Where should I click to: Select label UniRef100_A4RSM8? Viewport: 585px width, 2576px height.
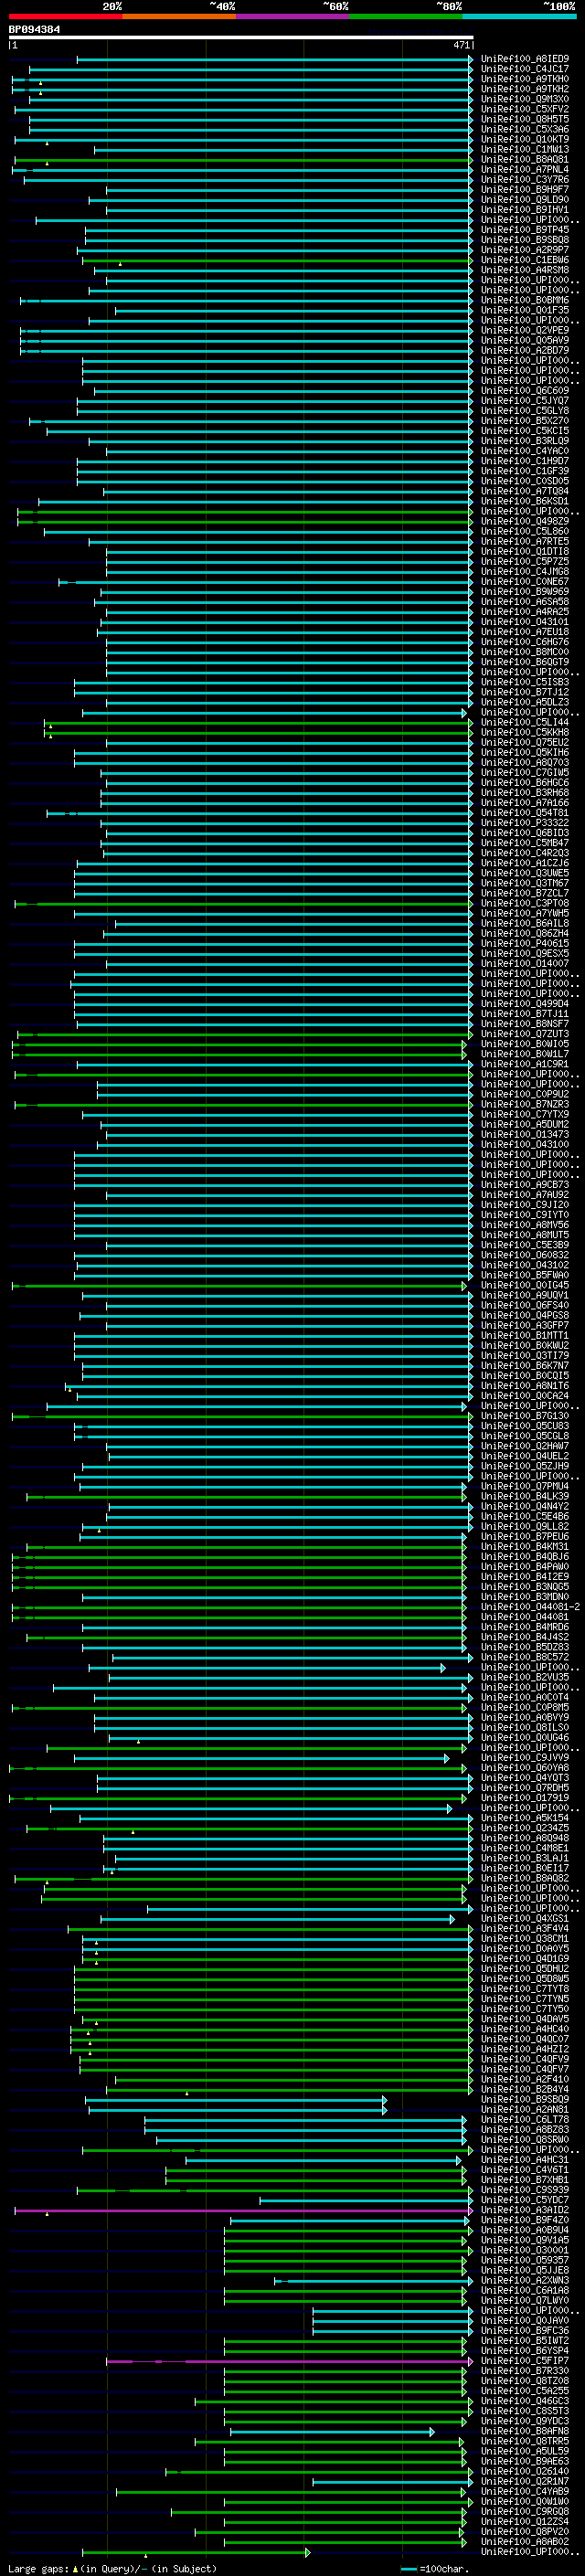point(524,270)
